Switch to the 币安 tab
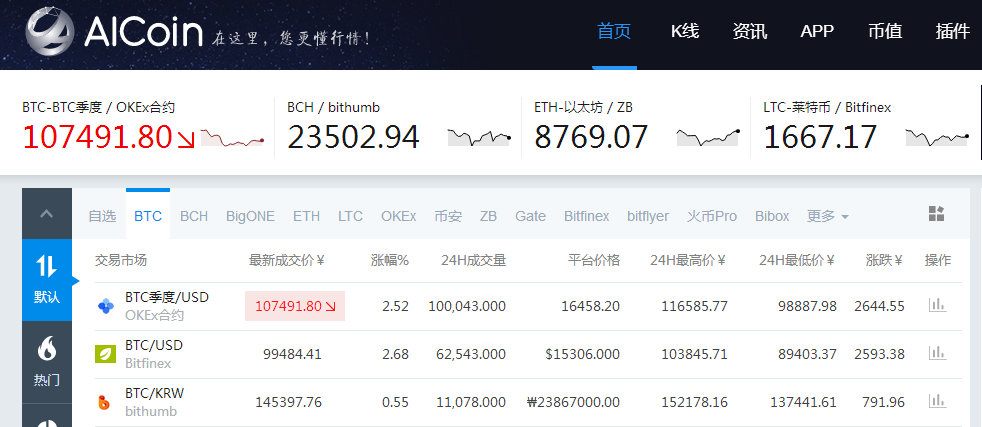Screen dimensions: 982x427 tap(448, 216)
